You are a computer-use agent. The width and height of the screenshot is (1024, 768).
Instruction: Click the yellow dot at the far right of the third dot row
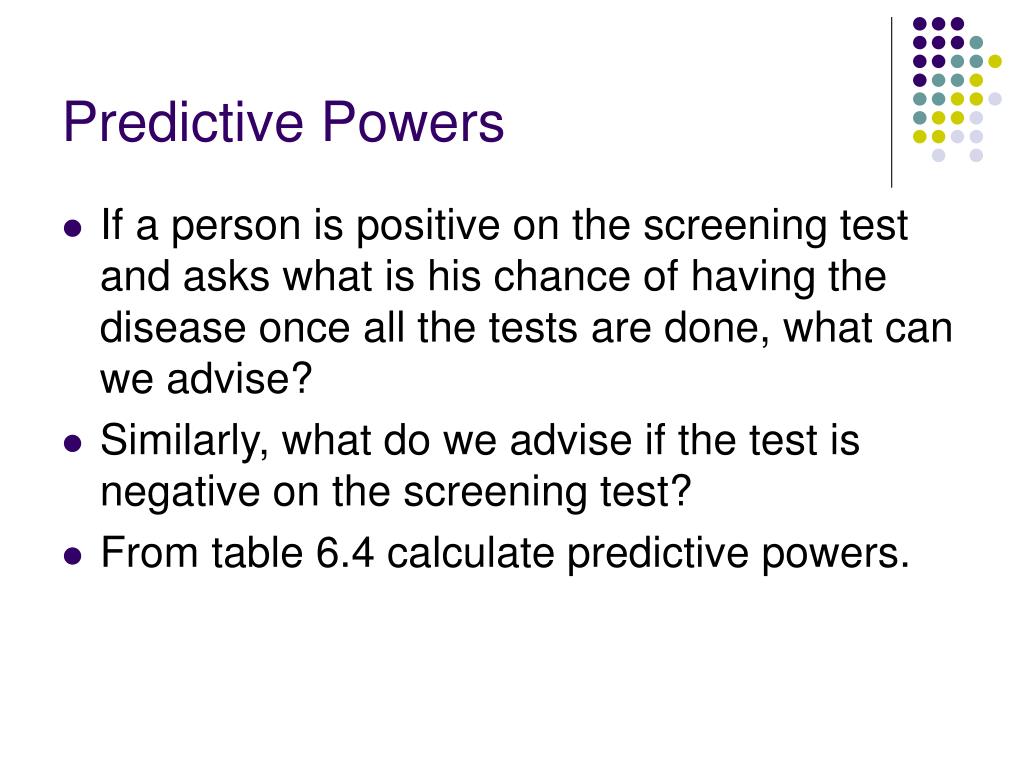995,61
